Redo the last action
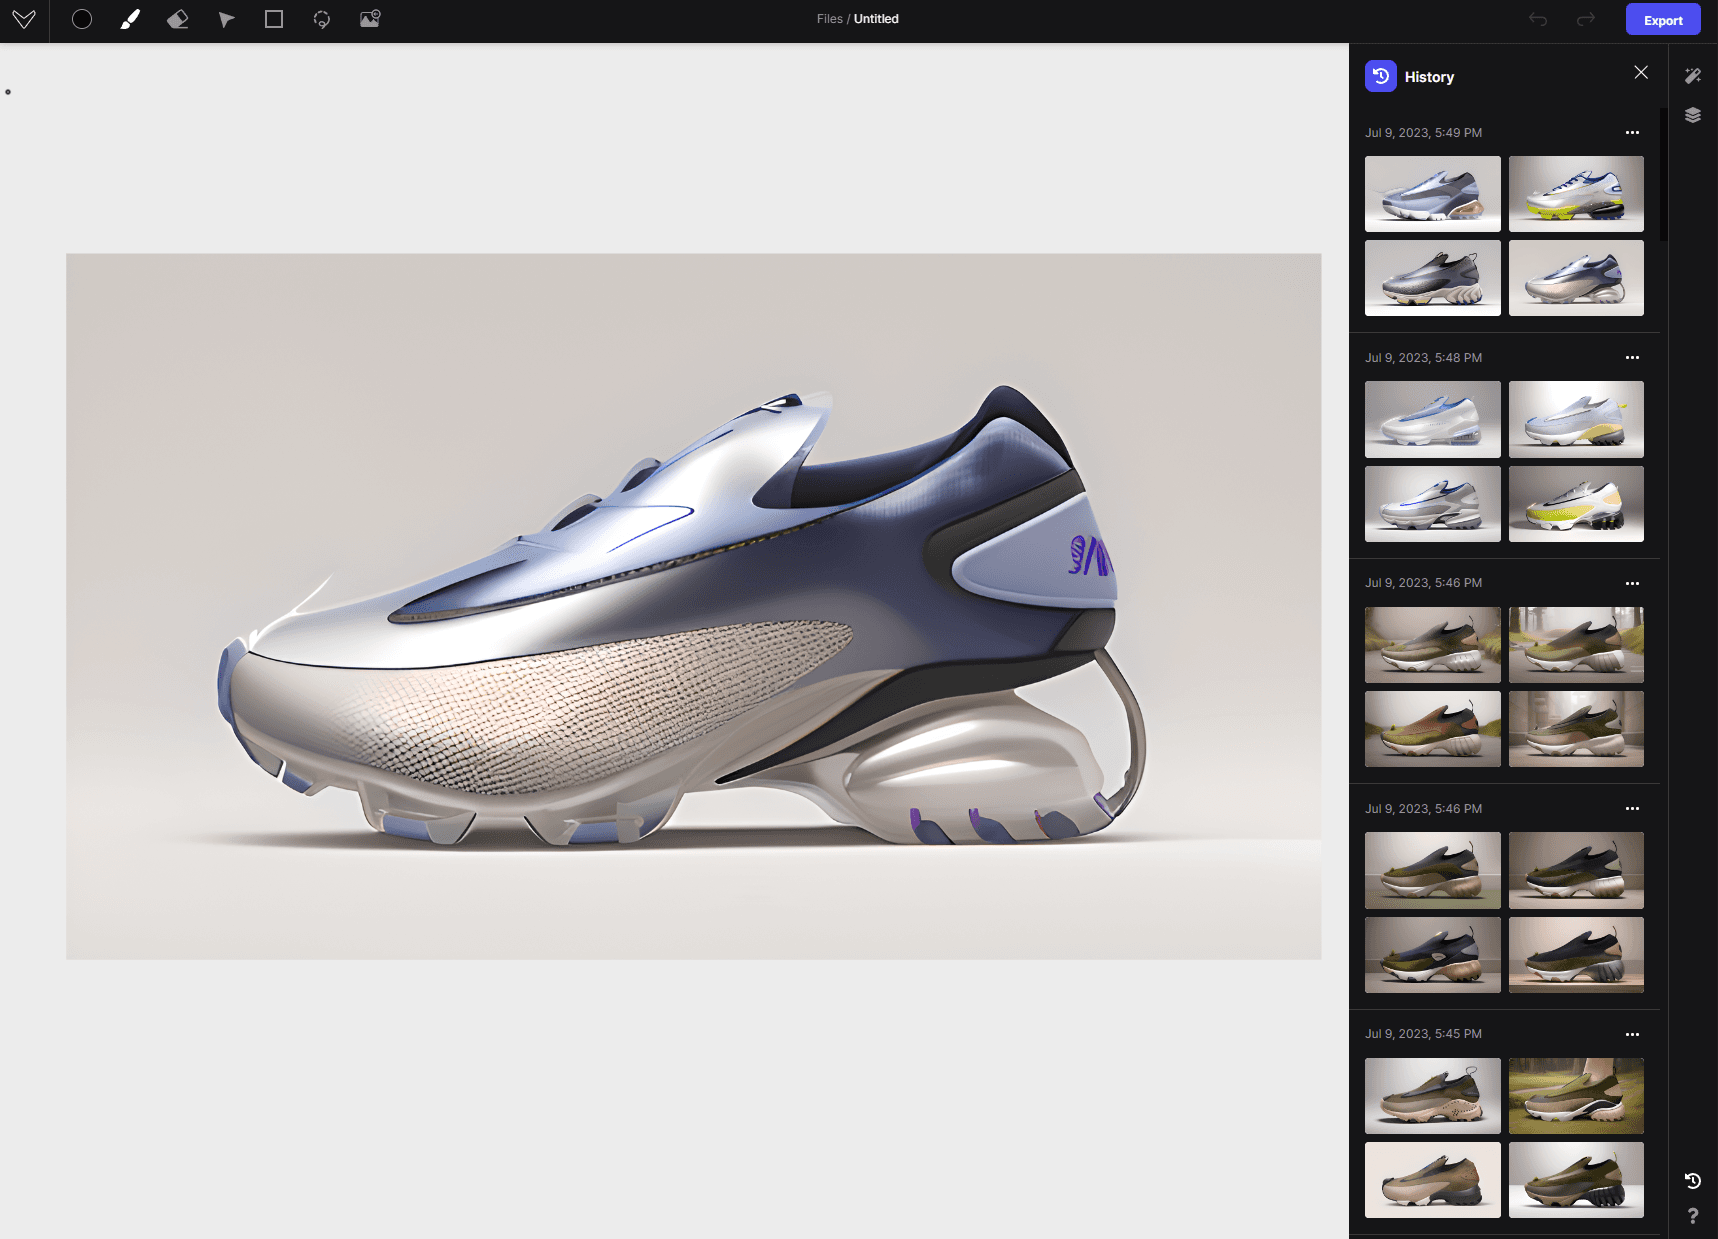This screenshot has width=1718, height=1239. click(x=1586, y=20)
